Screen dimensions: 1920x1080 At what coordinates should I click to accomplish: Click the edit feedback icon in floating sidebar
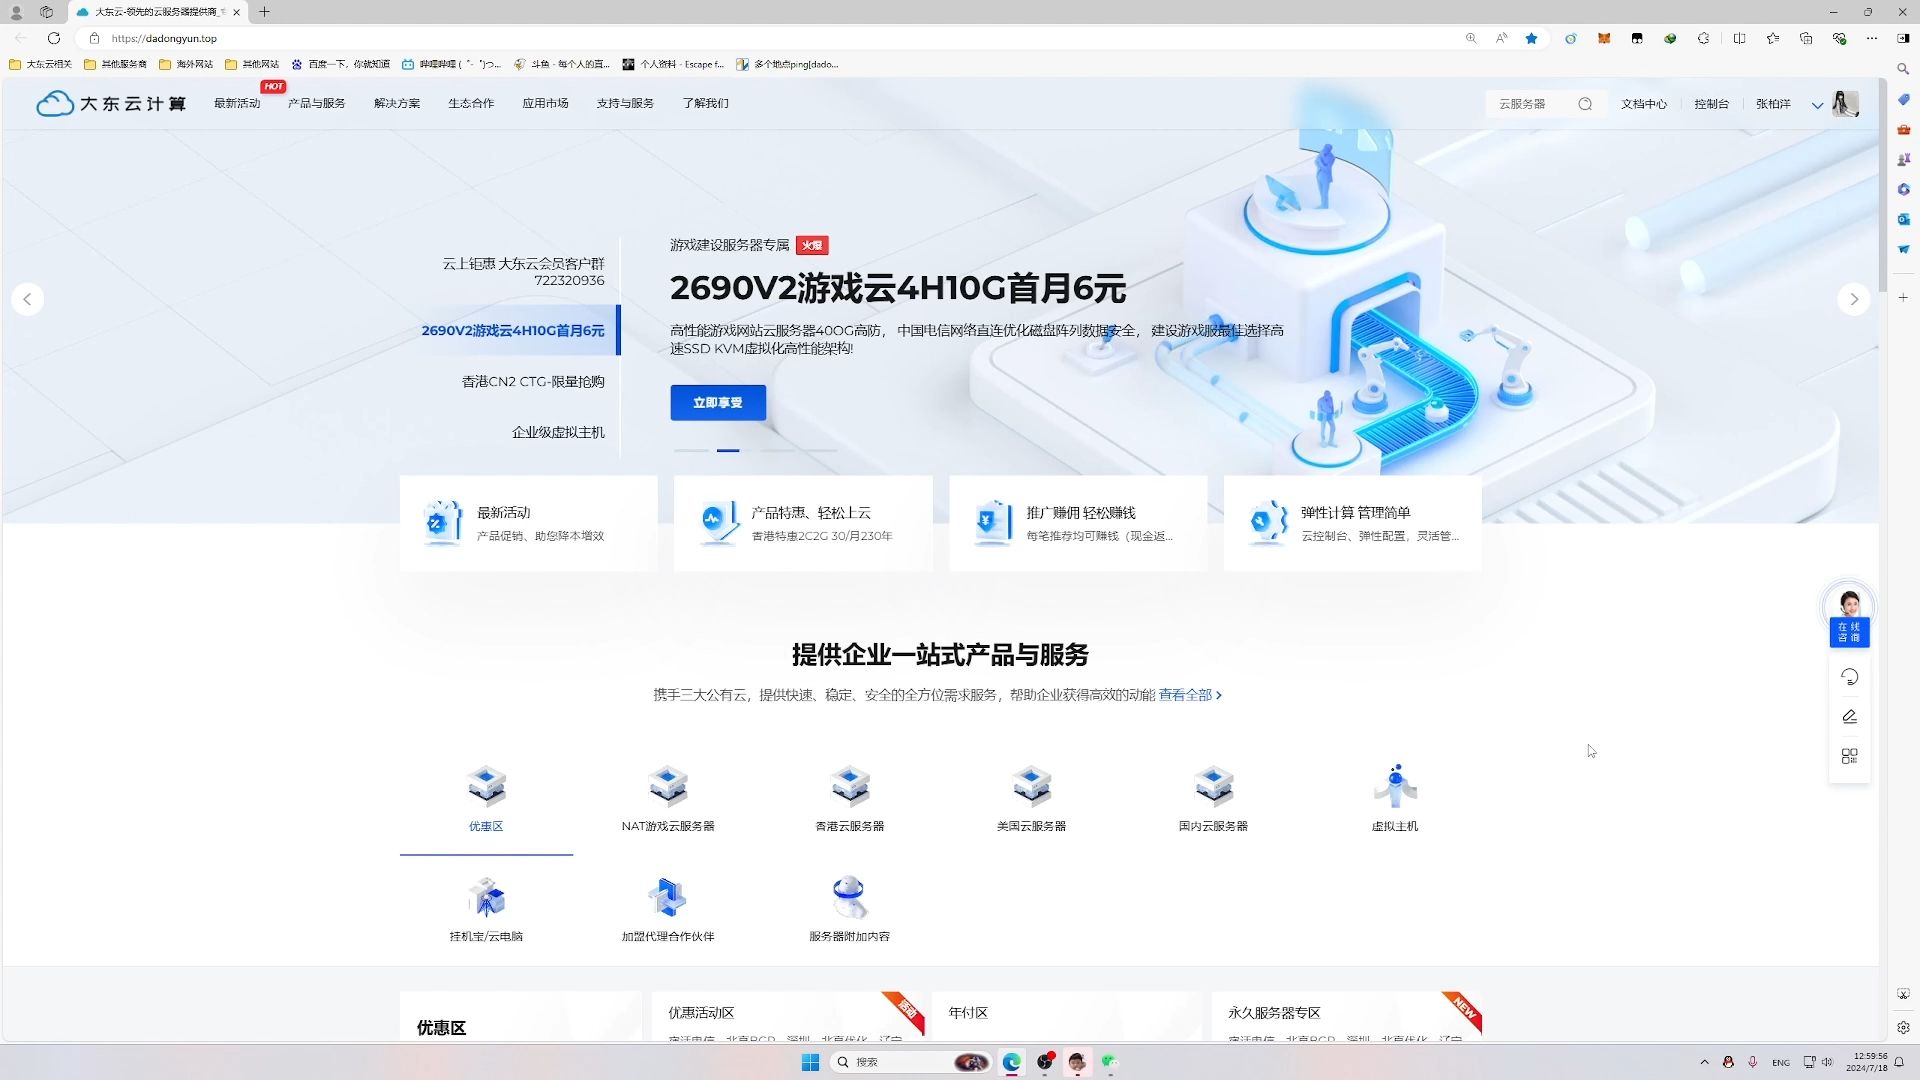point(1850,717)
